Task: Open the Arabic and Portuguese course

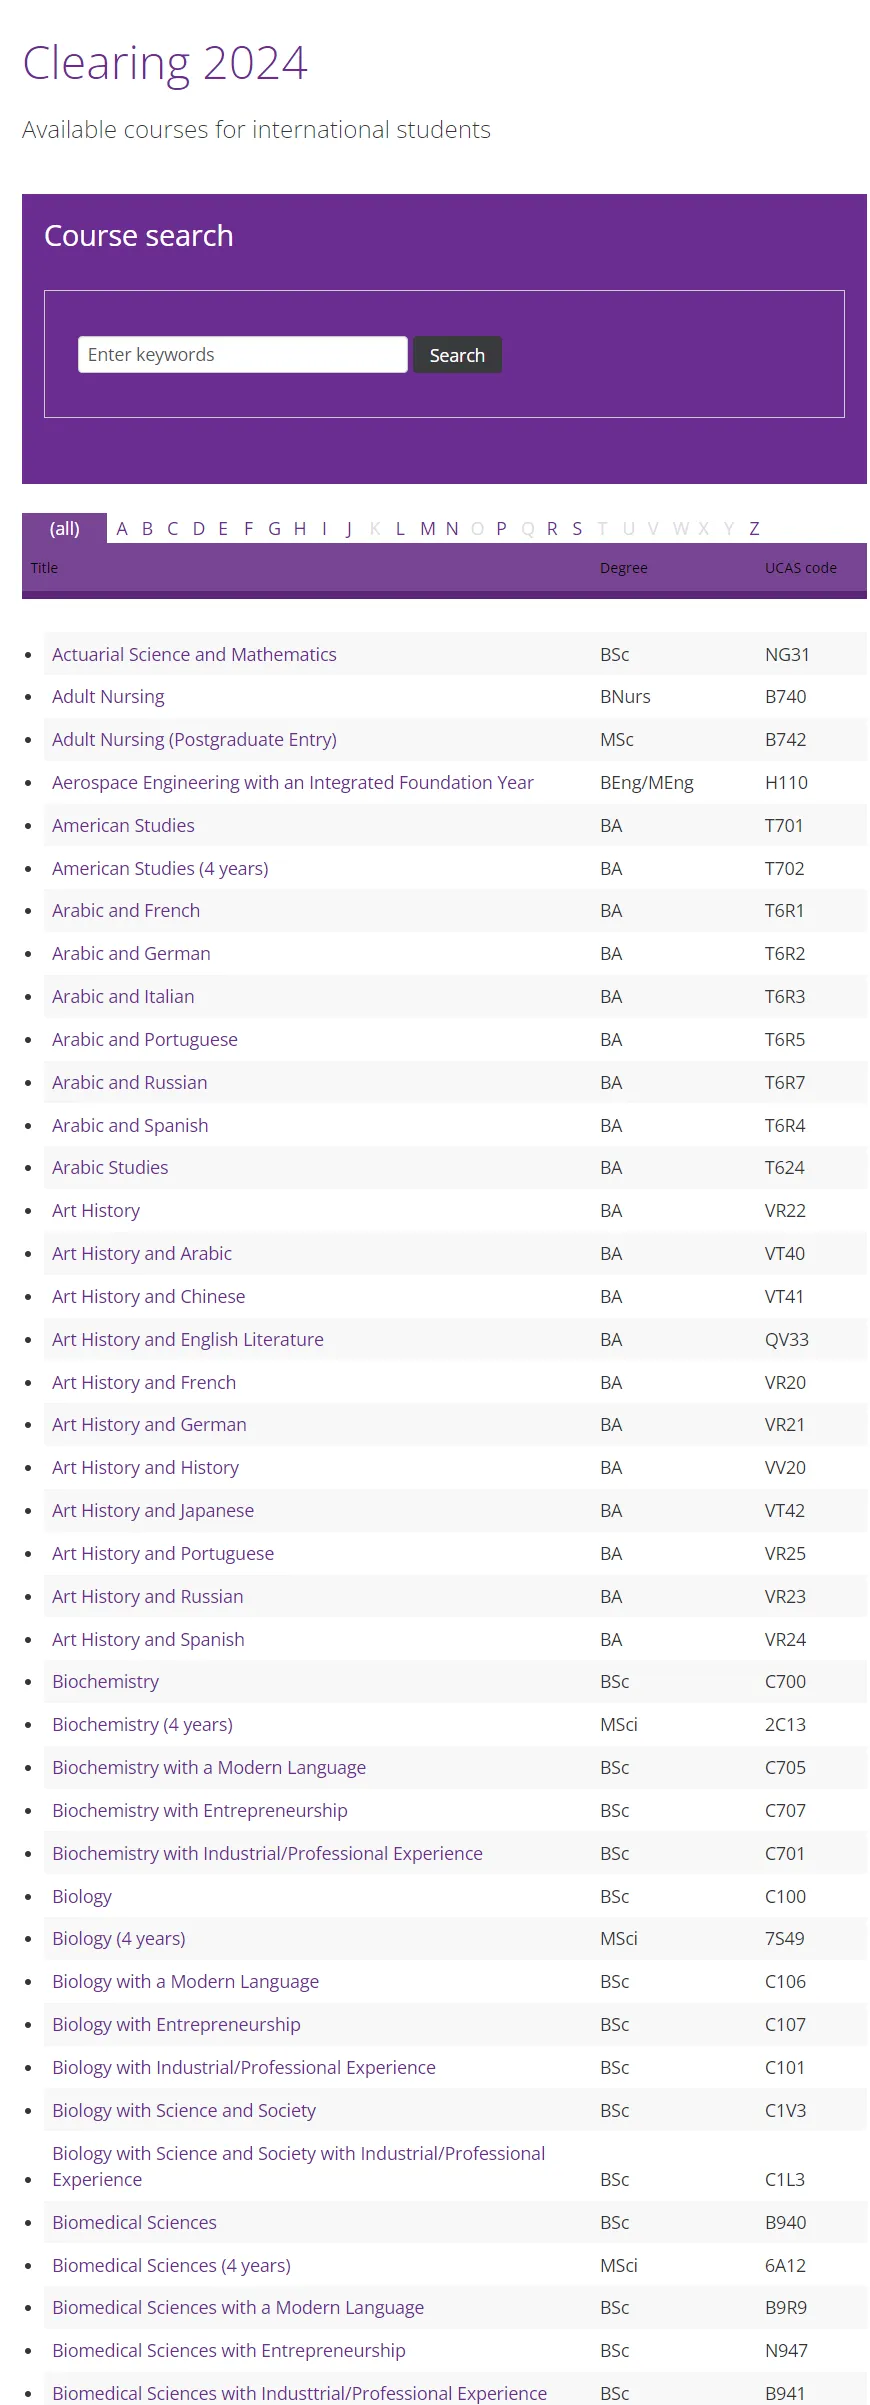Action: pos(145,1040)
